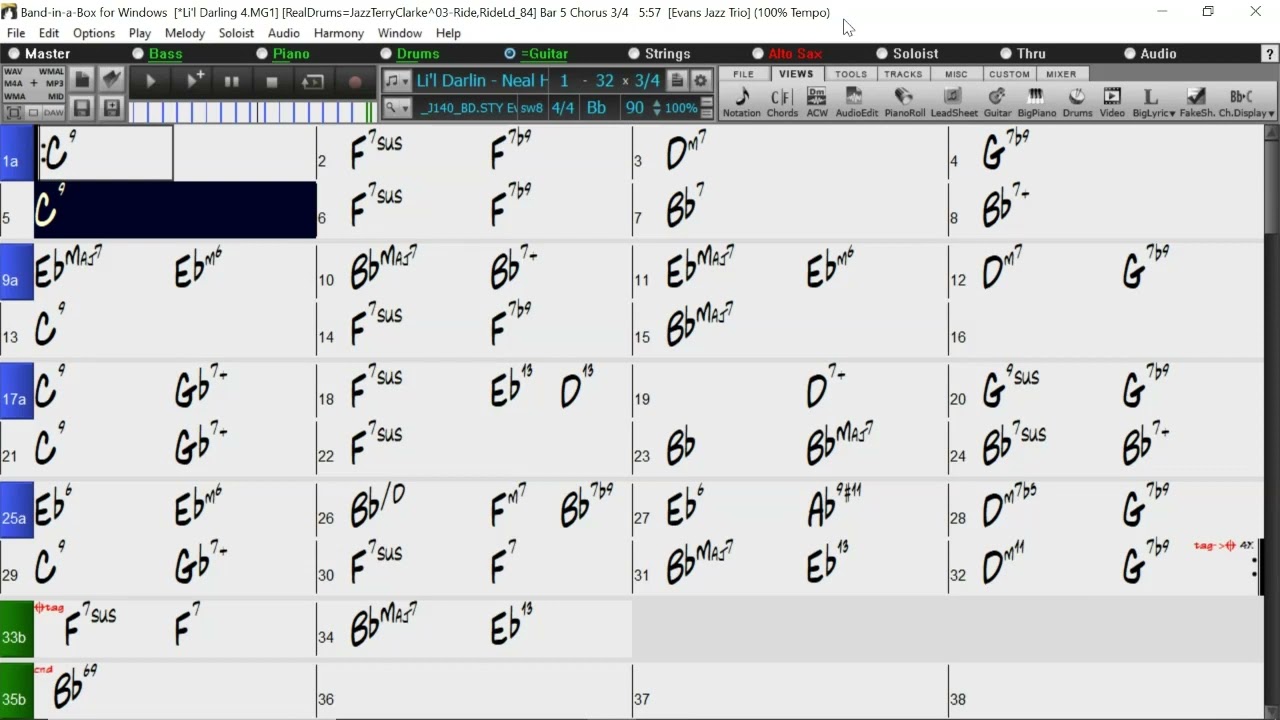
Task: Click Play and generate new arrangement
Action: tap(194, 82)
